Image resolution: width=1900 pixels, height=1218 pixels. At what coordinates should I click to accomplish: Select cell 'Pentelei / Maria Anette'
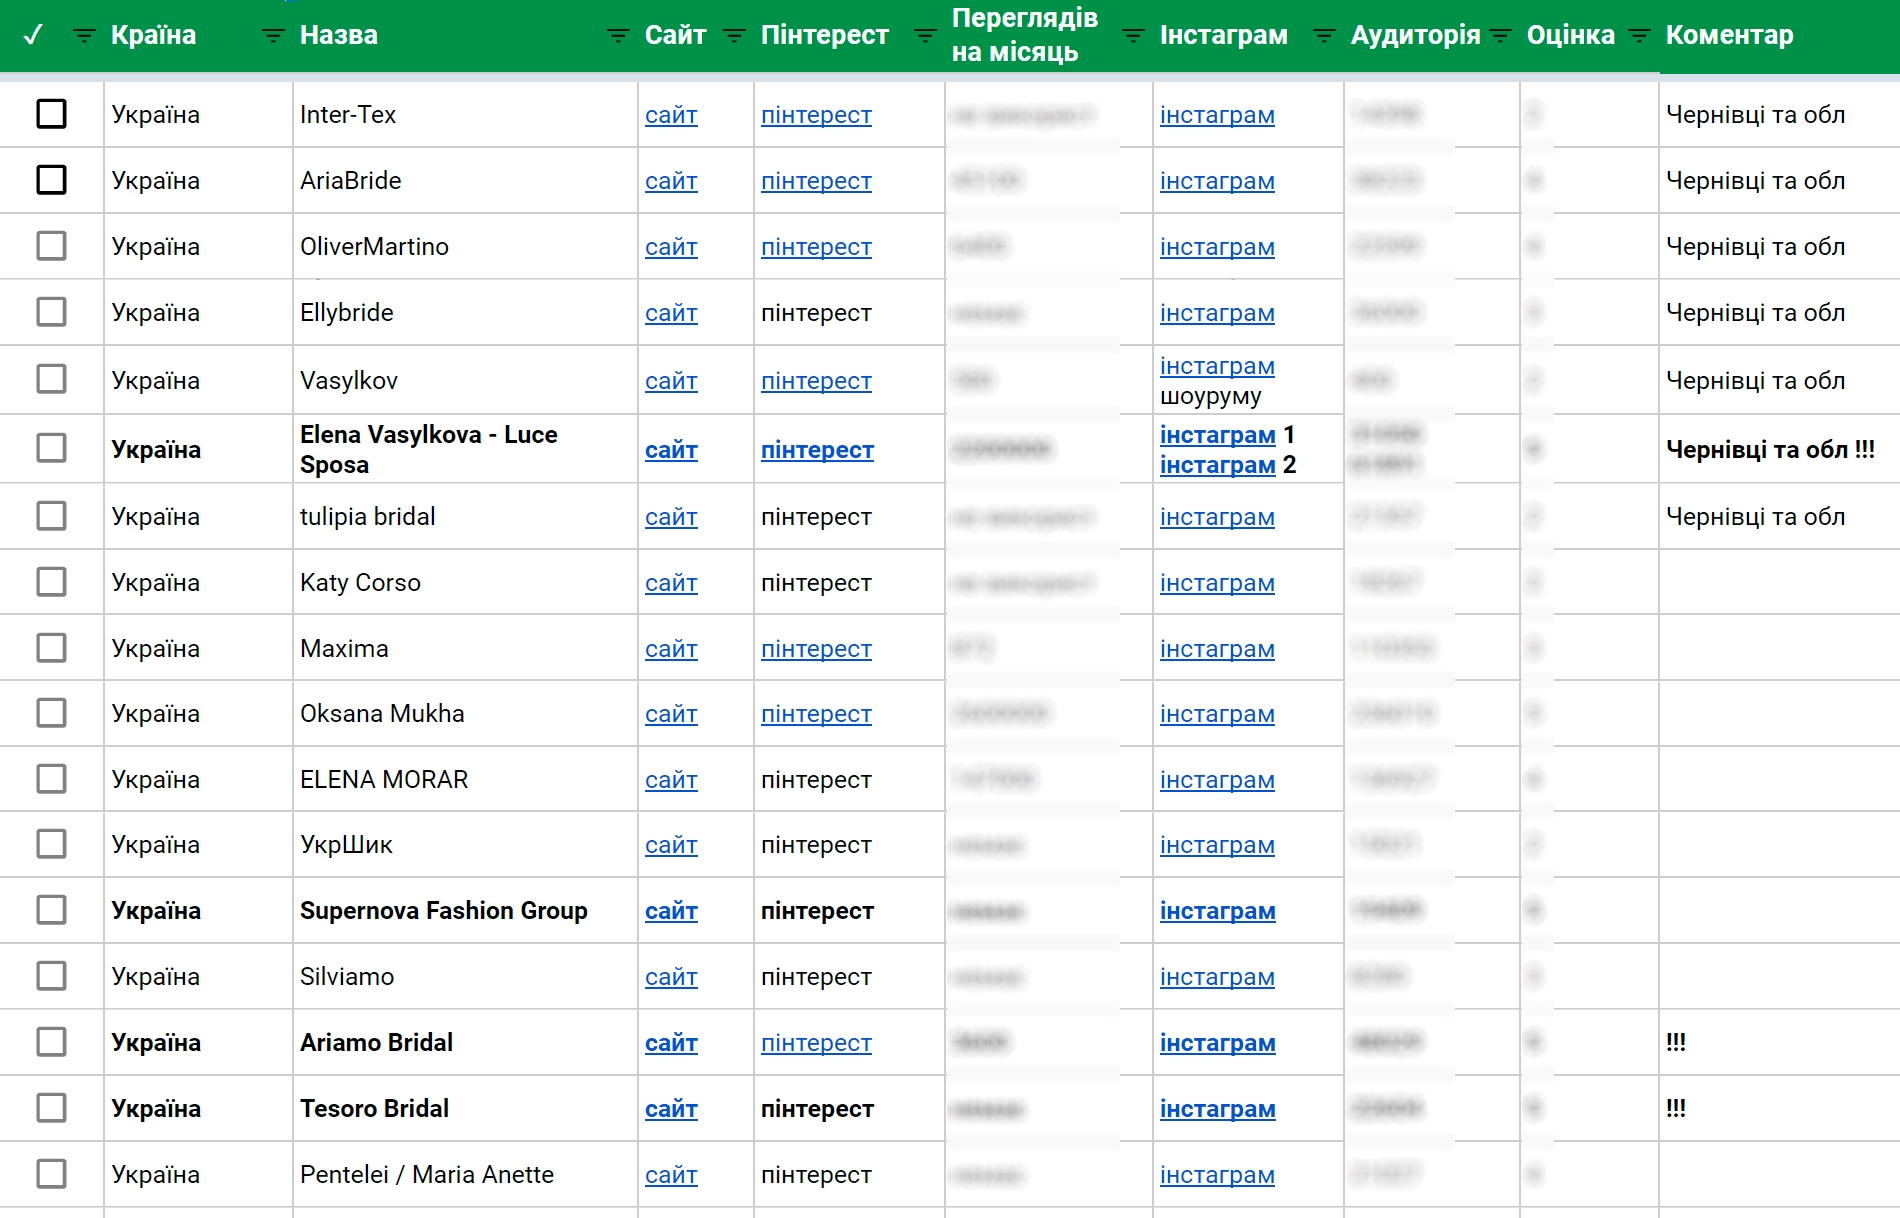coord(427,1174)
